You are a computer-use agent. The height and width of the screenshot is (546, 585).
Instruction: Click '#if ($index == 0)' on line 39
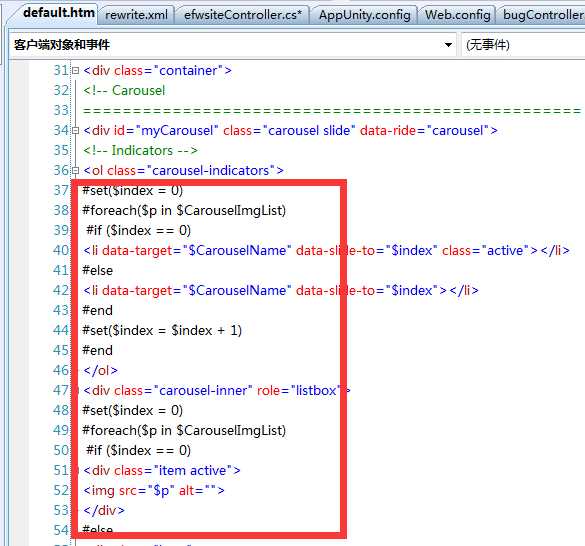[138, 230]
